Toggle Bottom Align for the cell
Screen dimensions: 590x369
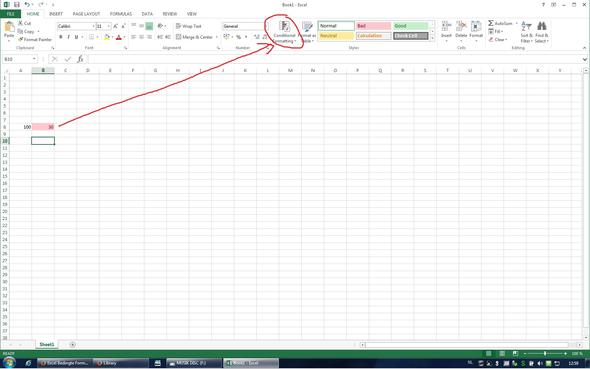[149, 26]
